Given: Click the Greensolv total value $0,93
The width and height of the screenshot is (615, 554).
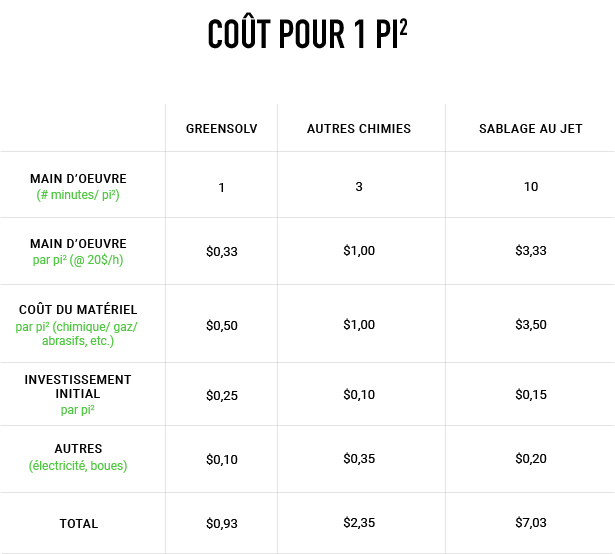Looking at the screenshot, I should [x=221, y=523].
